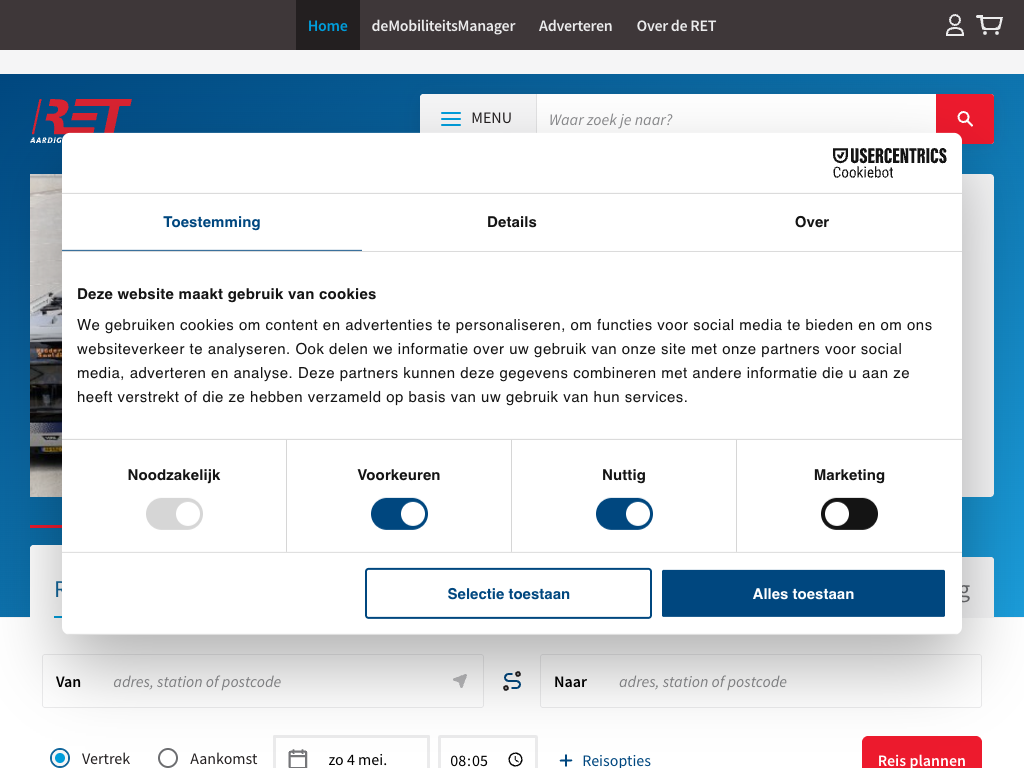The width and height of the screenshot is (1024, 768).
Task: Click the Alles toestaan button
Action: (803, 594)
